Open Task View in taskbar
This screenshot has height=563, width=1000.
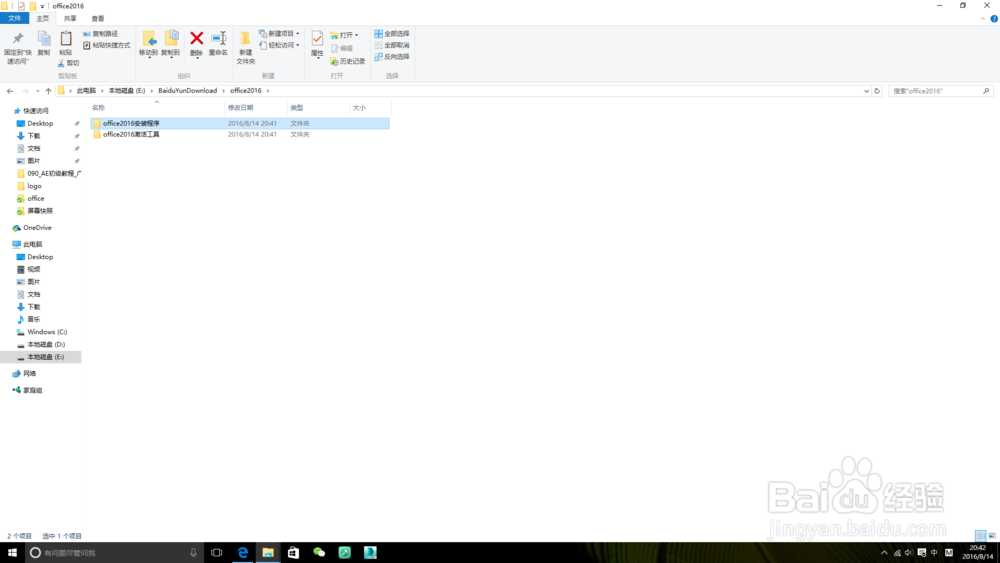(217, 553)
